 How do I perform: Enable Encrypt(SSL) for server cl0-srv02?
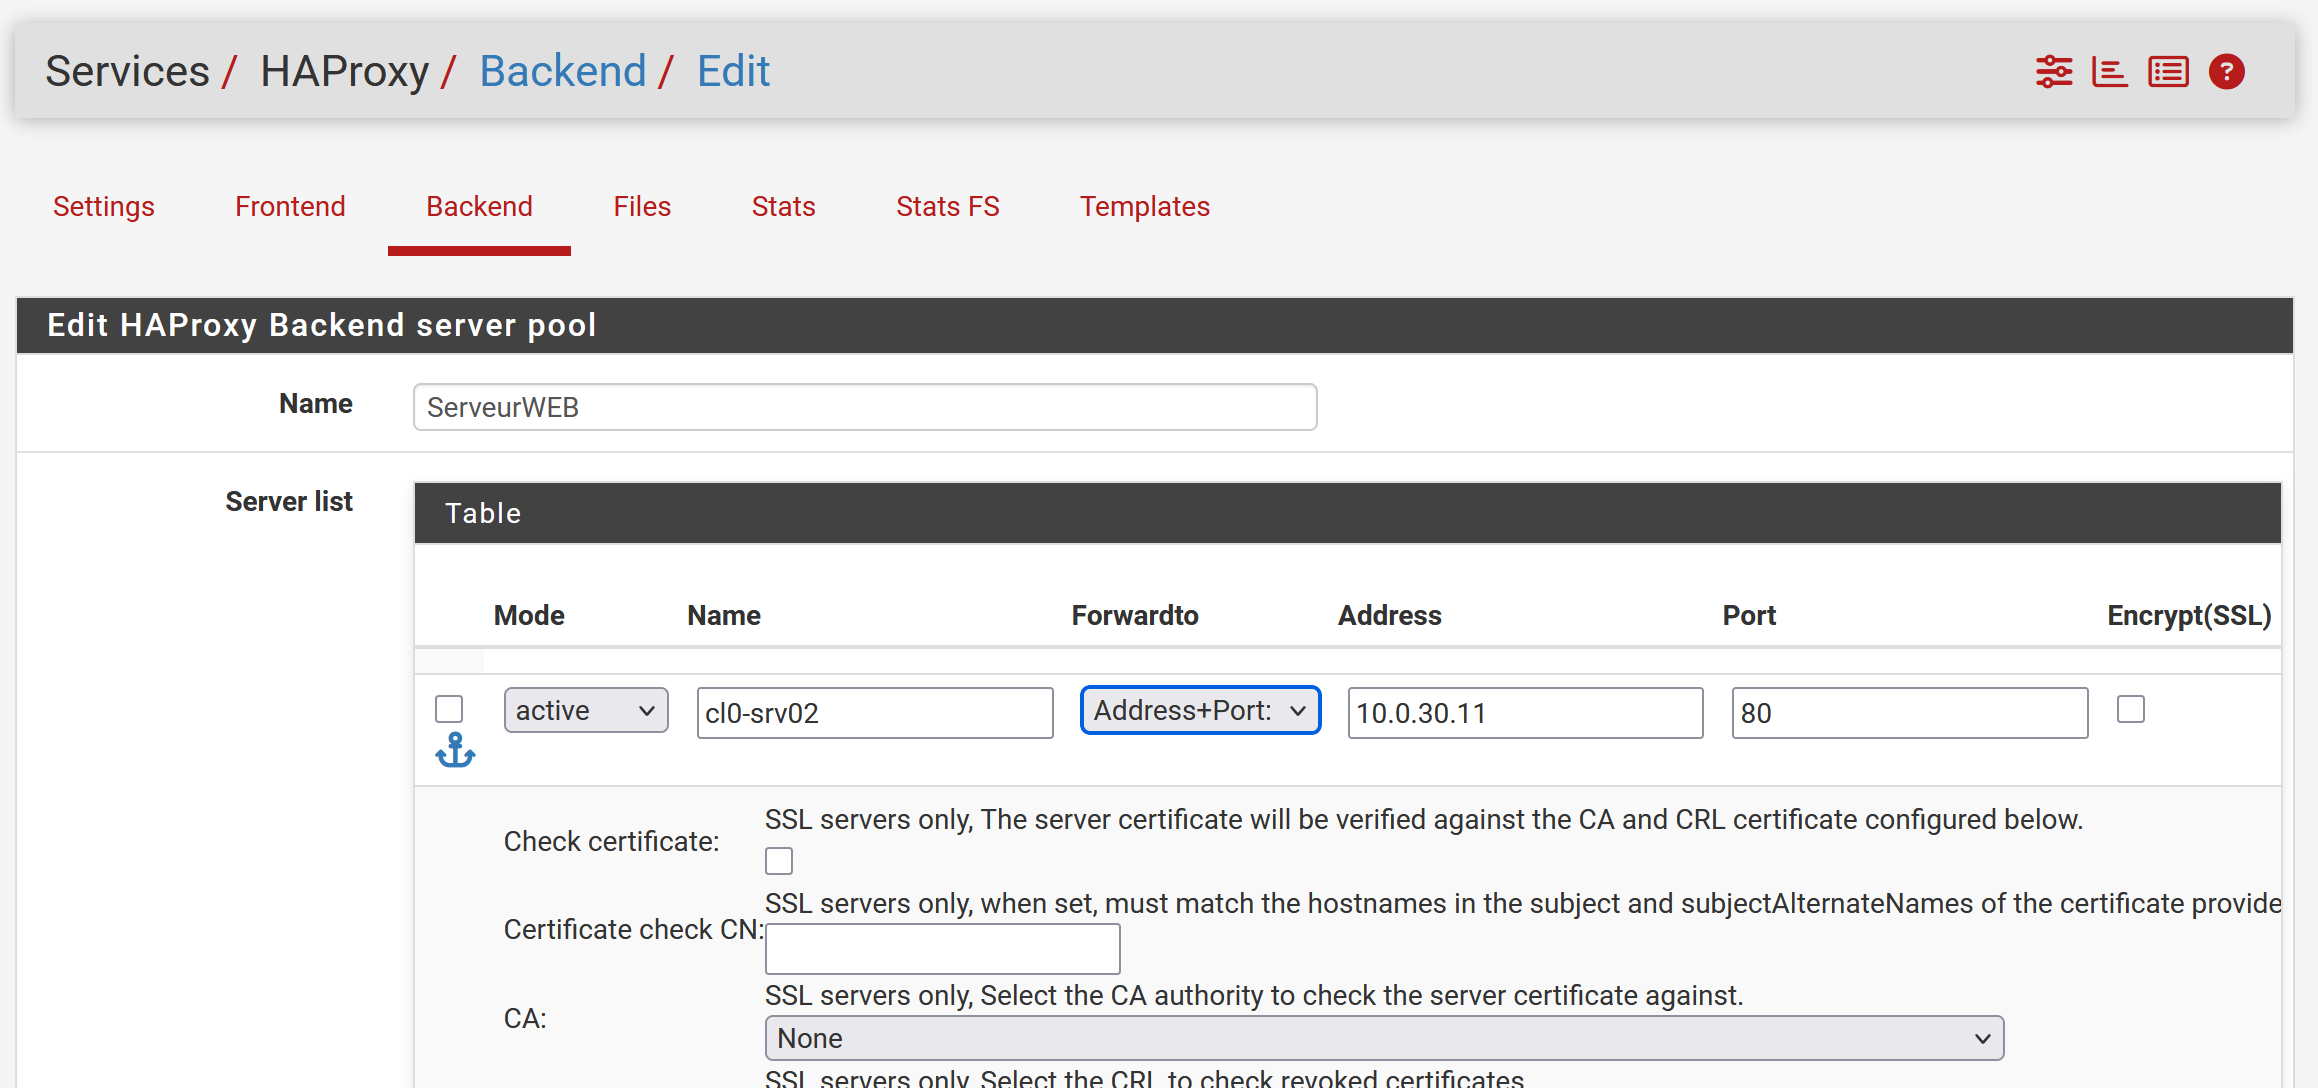(2131, 709)
